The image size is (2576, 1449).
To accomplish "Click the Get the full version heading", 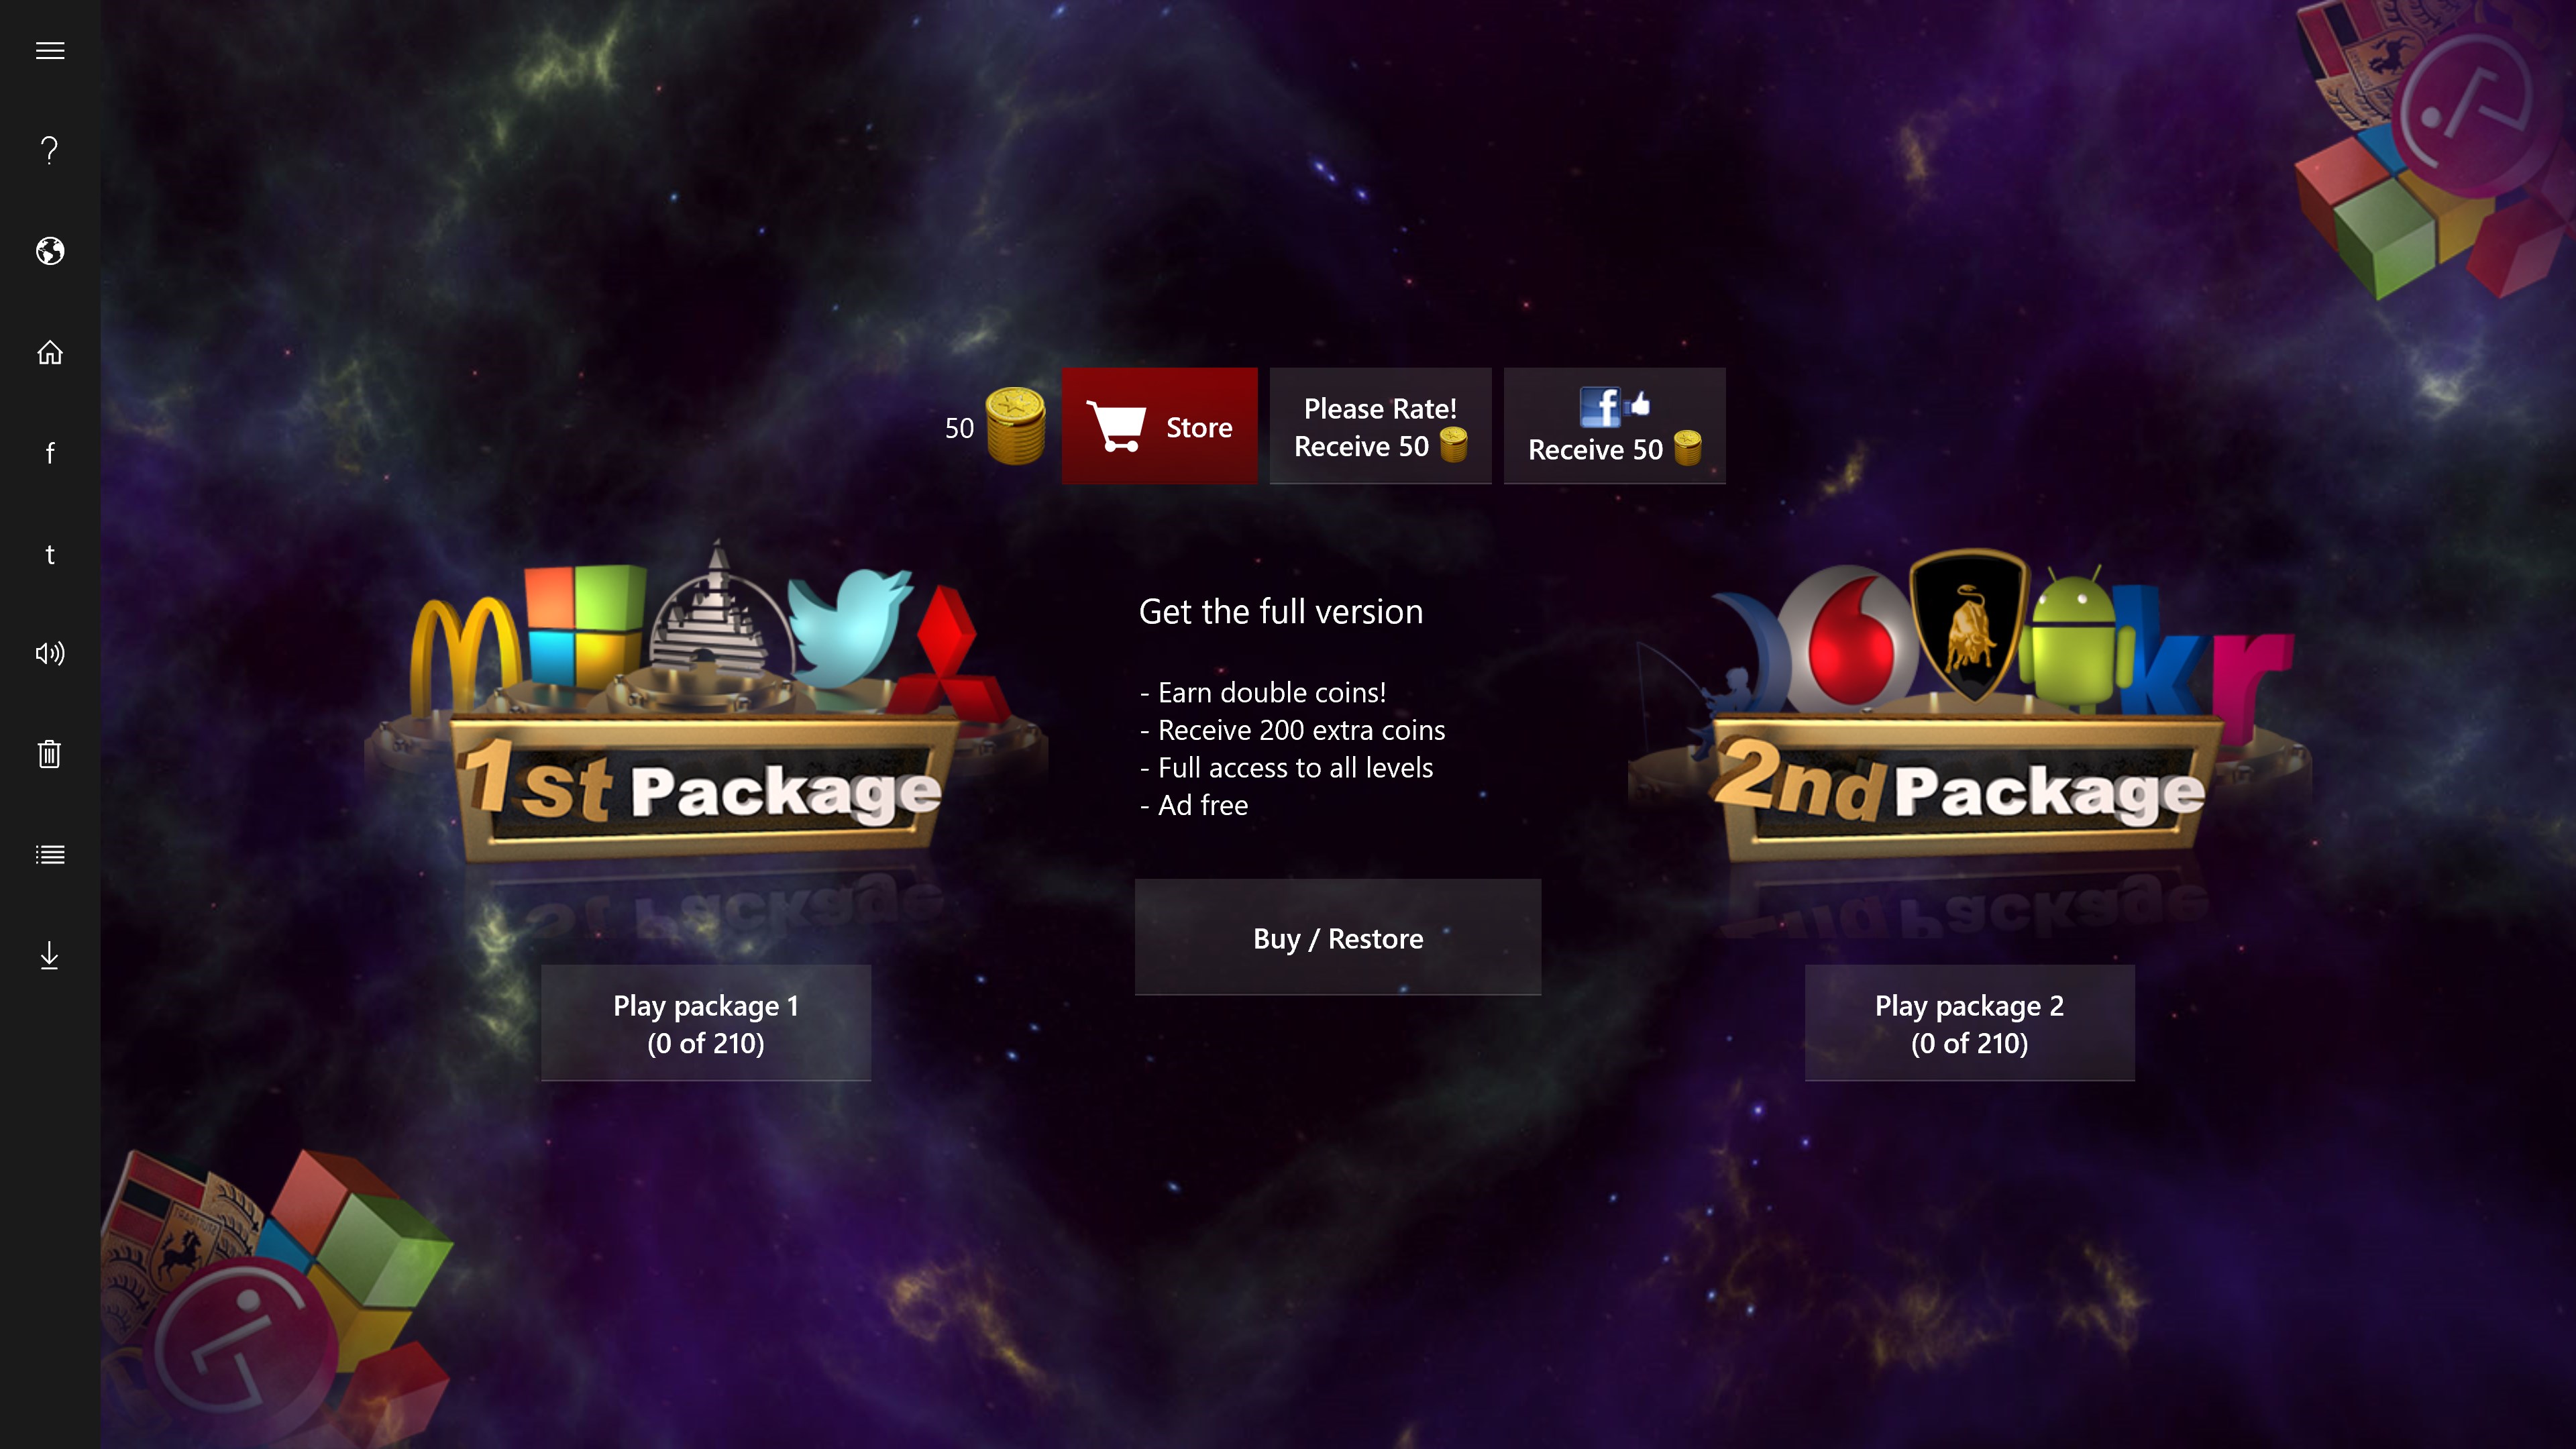I will pos(1281,612).
